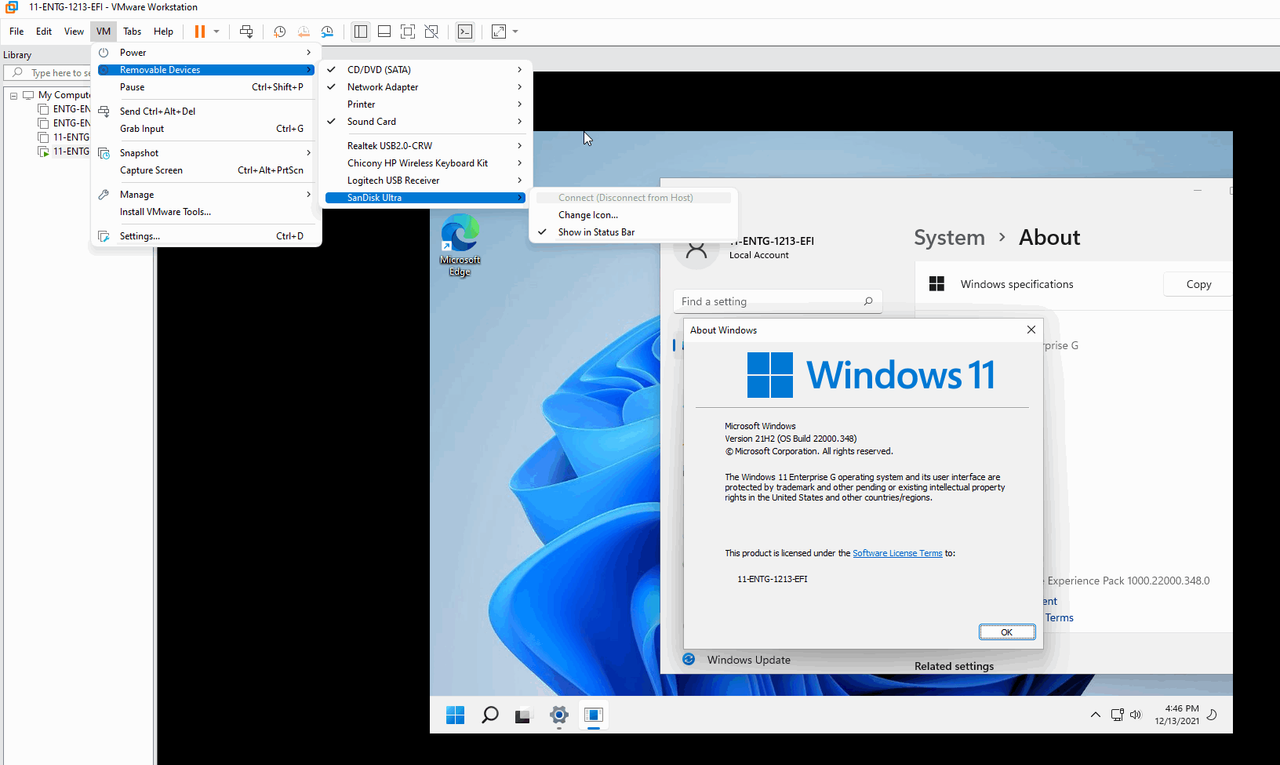
Task: Click the guest tray volume icon
Action: (1135, 715)
